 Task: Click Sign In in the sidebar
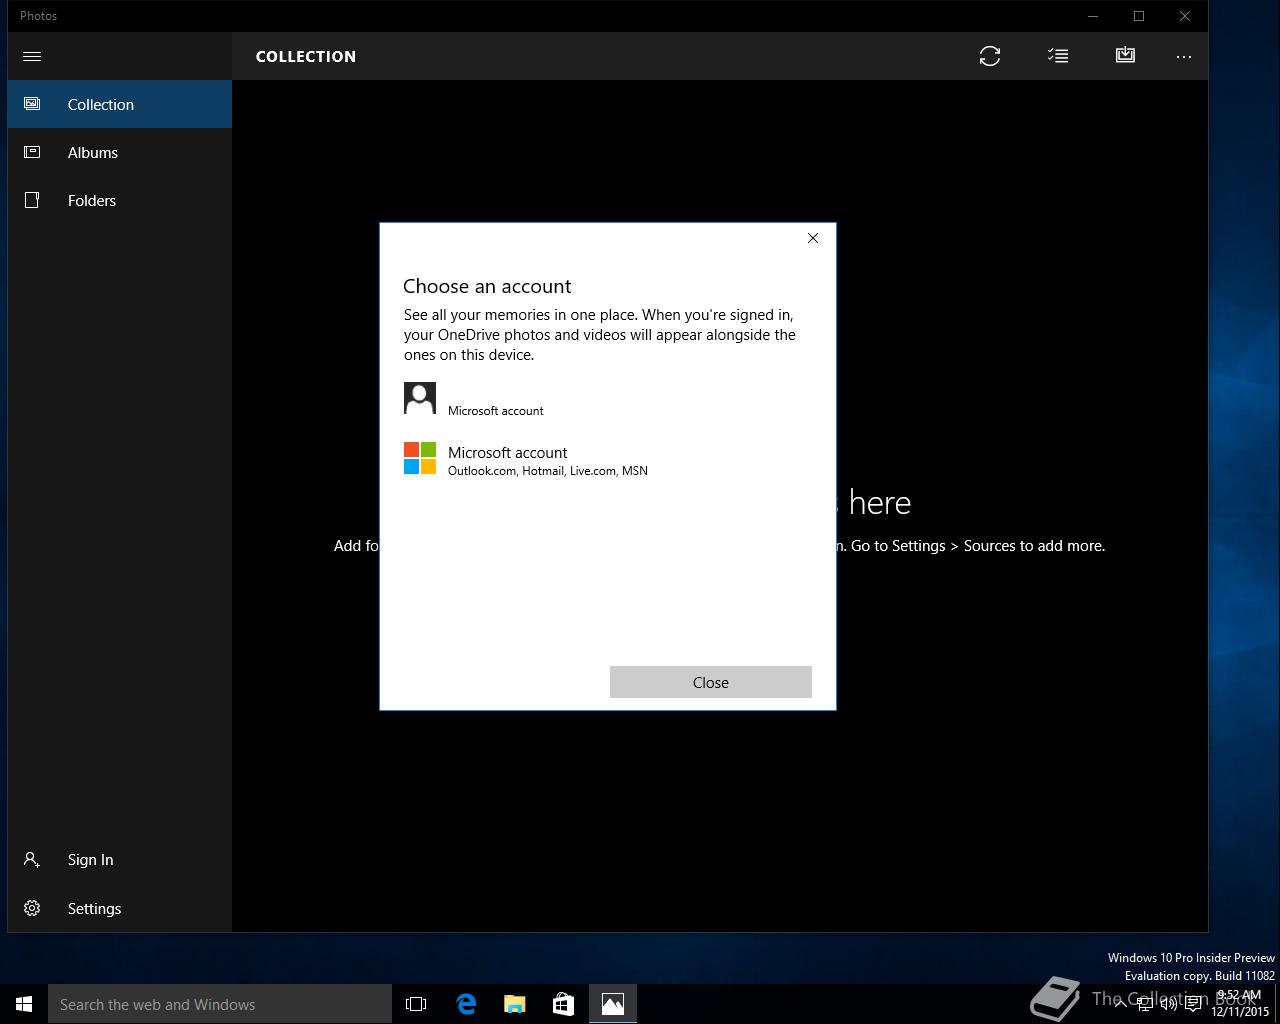(x=120, y=860)
